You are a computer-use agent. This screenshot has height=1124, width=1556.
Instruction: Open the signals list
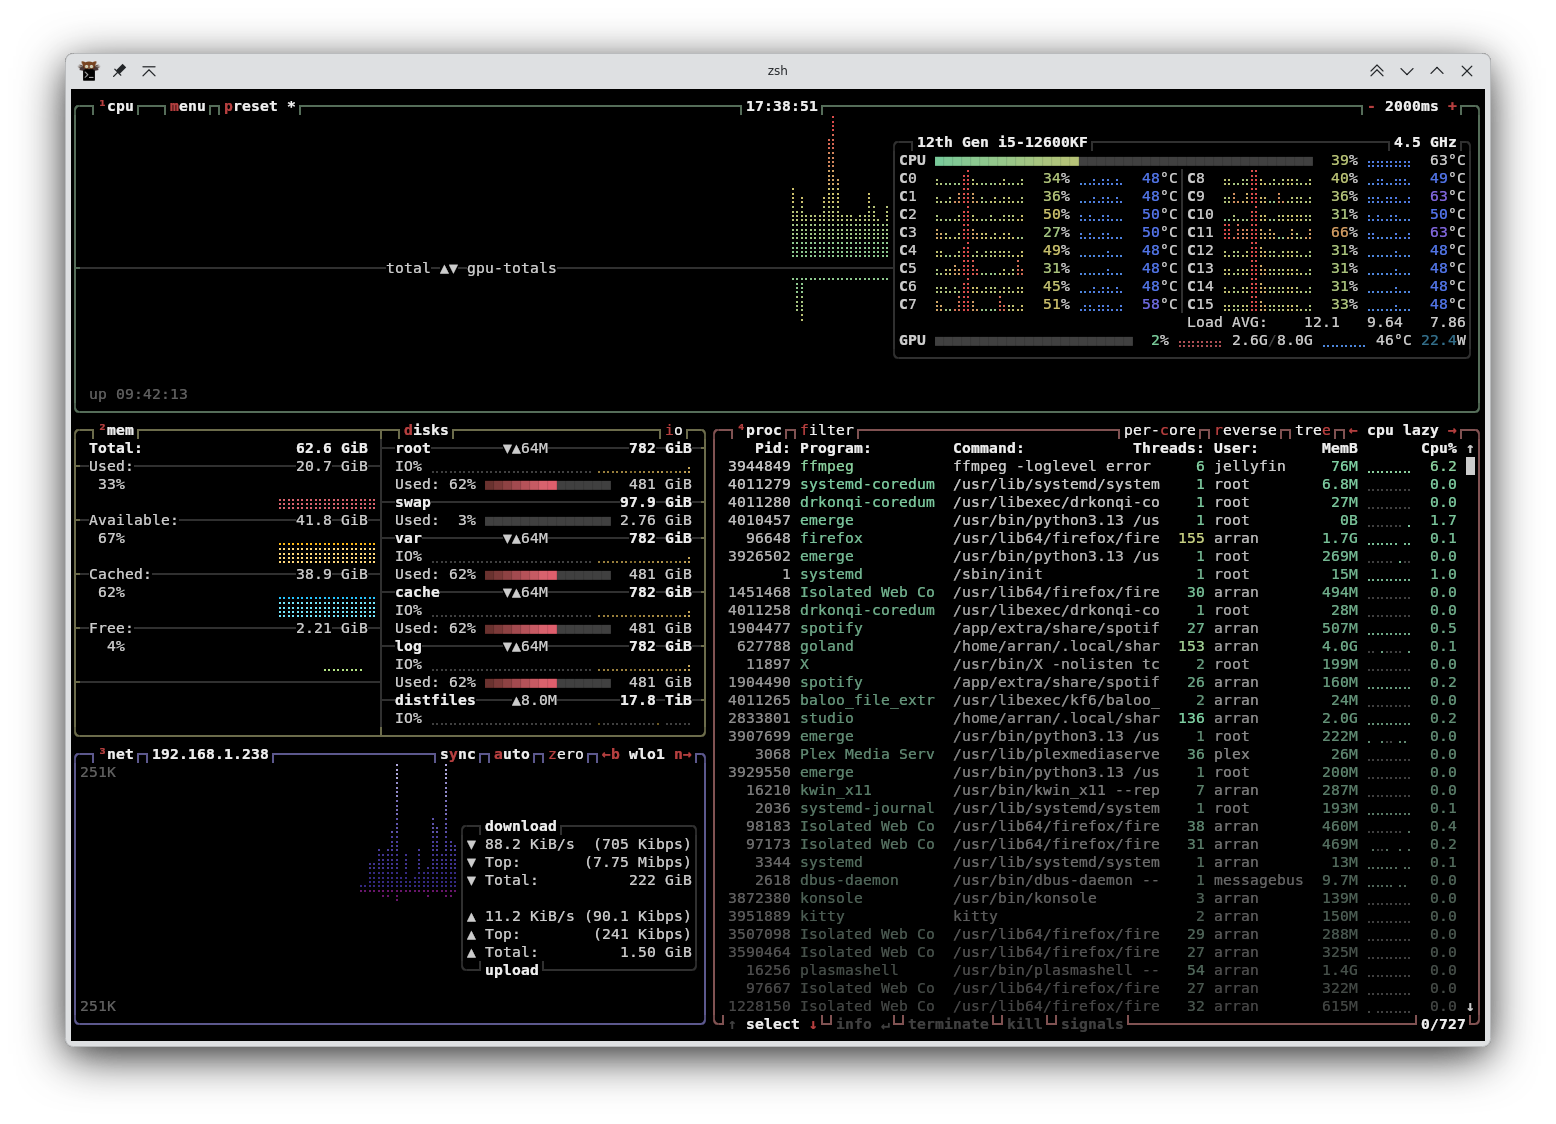tap(1092, 1025)
